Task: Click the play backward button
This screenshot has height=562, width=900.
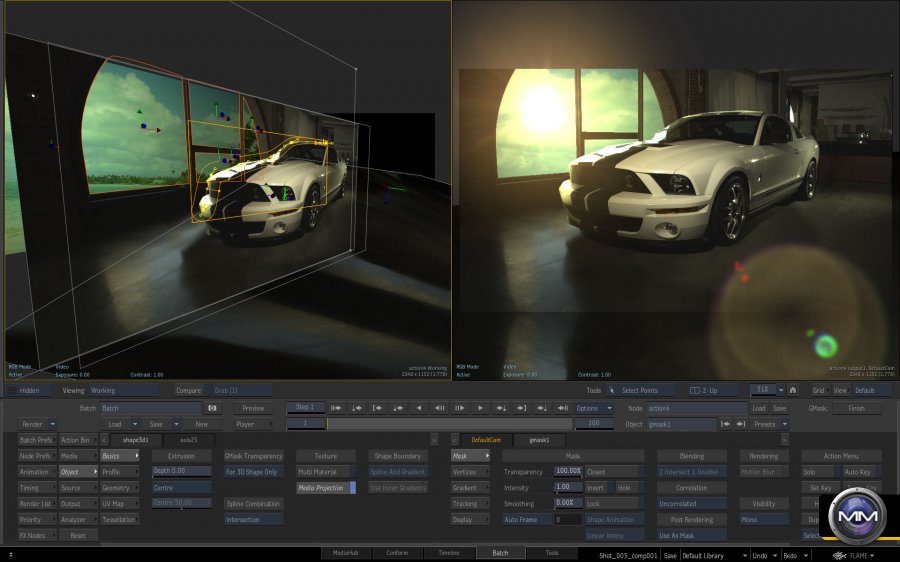Action: tap(419, 408)
